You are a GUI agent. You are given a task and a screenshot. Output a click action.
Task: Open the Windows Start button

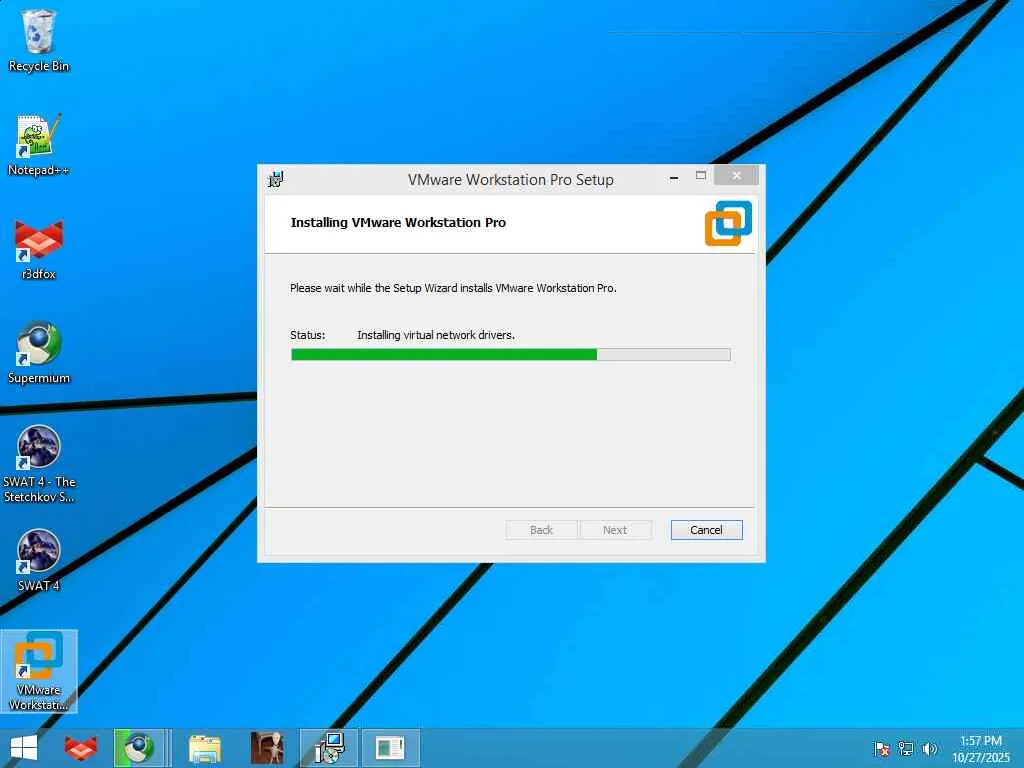coord(24,748)
